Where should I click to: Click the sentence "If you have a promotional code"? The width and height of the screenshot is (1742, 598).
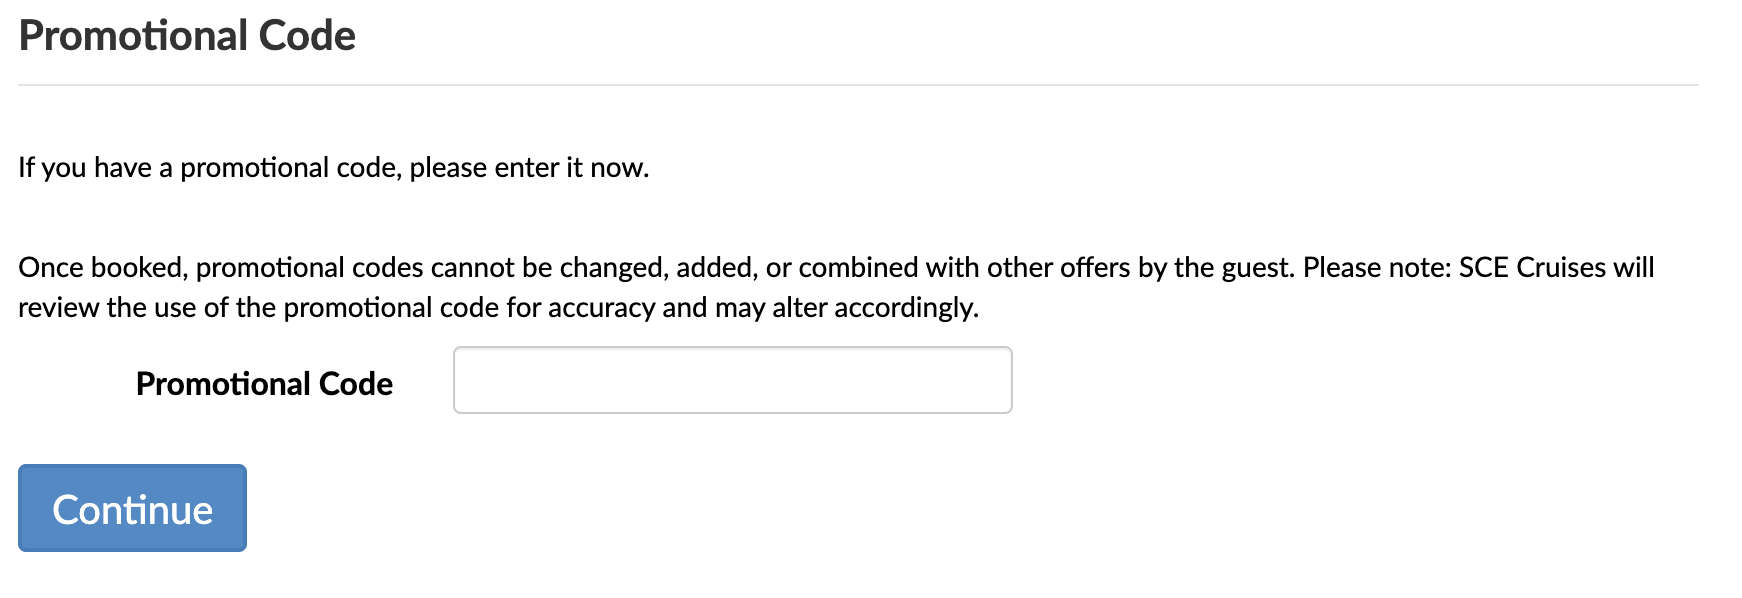210,168
